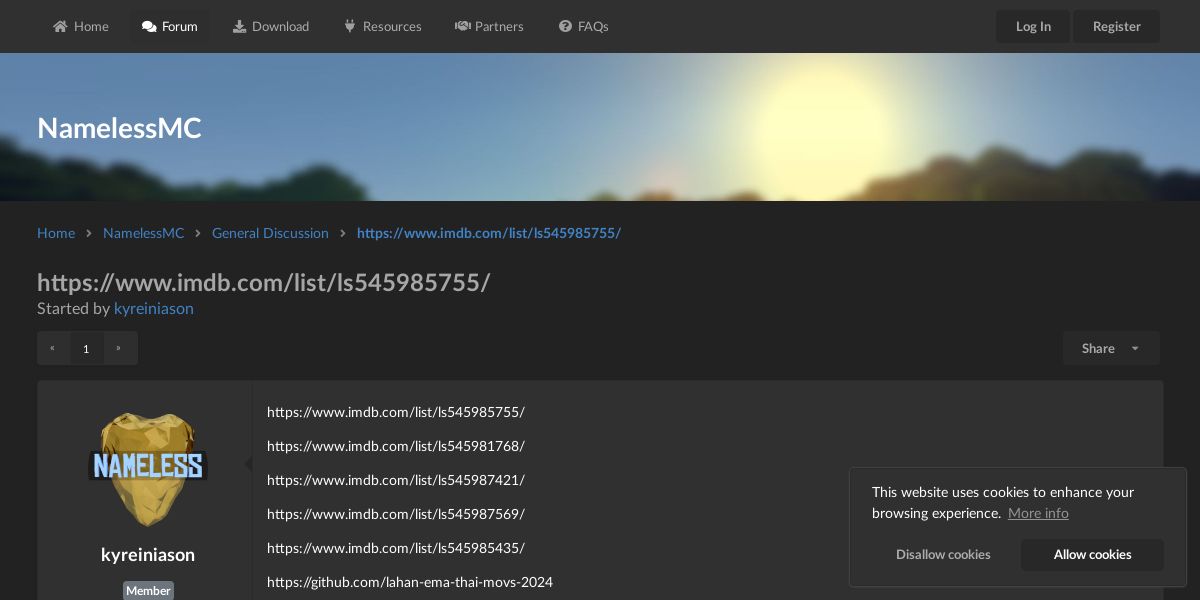Go to previous page arrow in pagination
The image size is (1200, 600).
tap(53, 348)
